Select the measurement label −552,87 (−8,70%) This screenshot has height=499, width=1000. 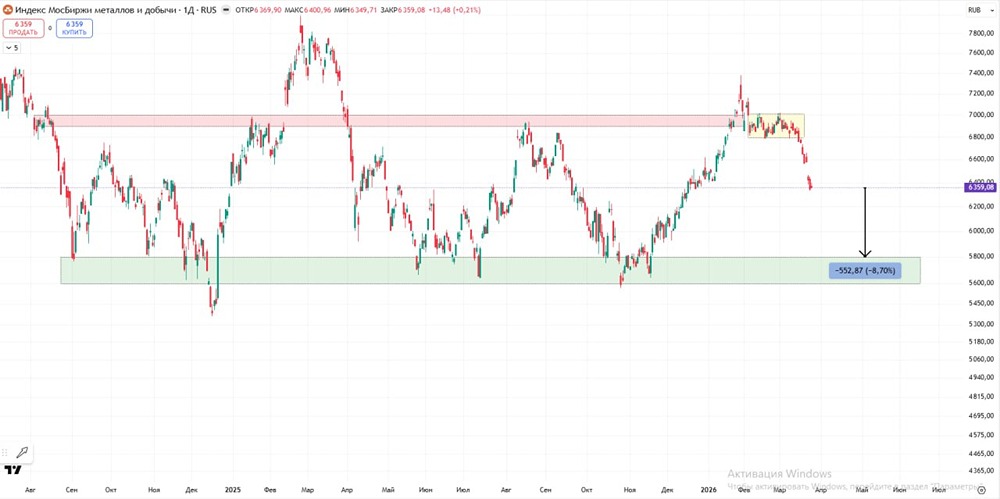(864, 271)
